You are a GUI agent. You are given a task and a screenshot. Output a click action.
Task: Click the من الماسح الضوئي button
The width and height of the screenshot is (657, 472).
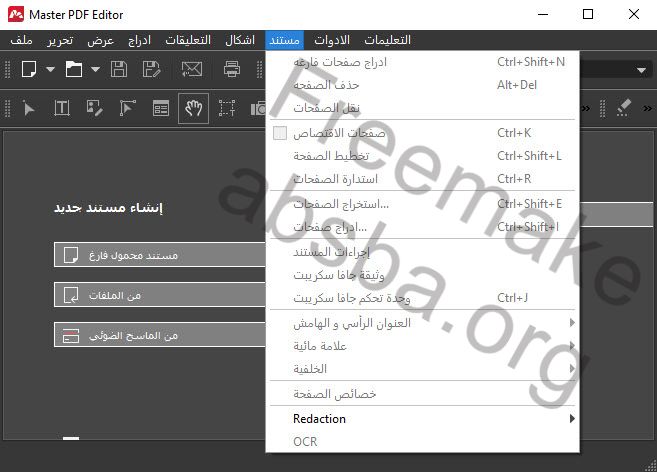160,335
